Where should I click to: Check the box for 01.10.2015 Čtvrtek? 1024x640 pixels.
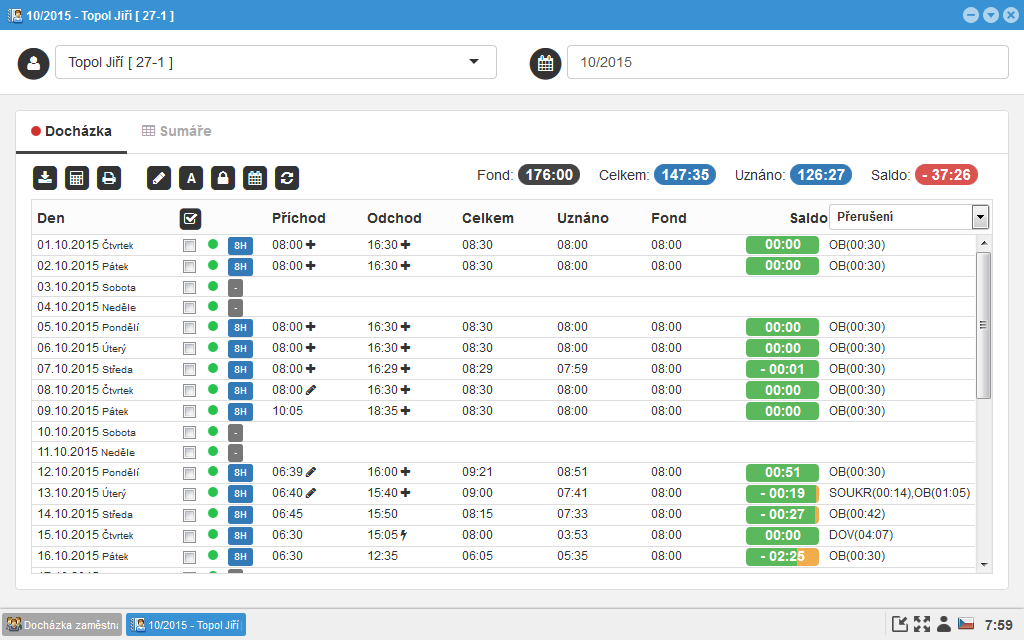(x=190, y=245)
